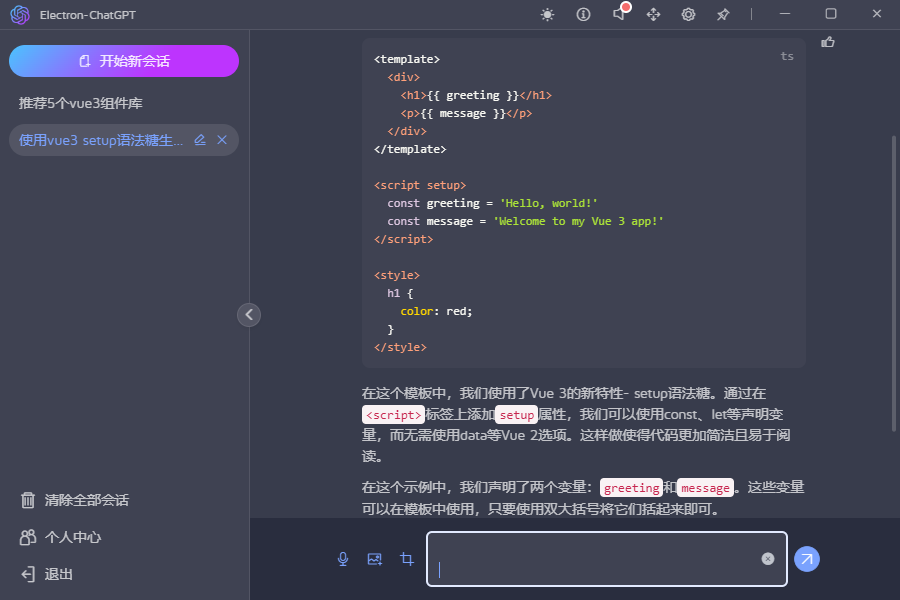Open the announcement speaker icon with red dot
Viewport: 900px width, 600px height.
pos(619,13)
